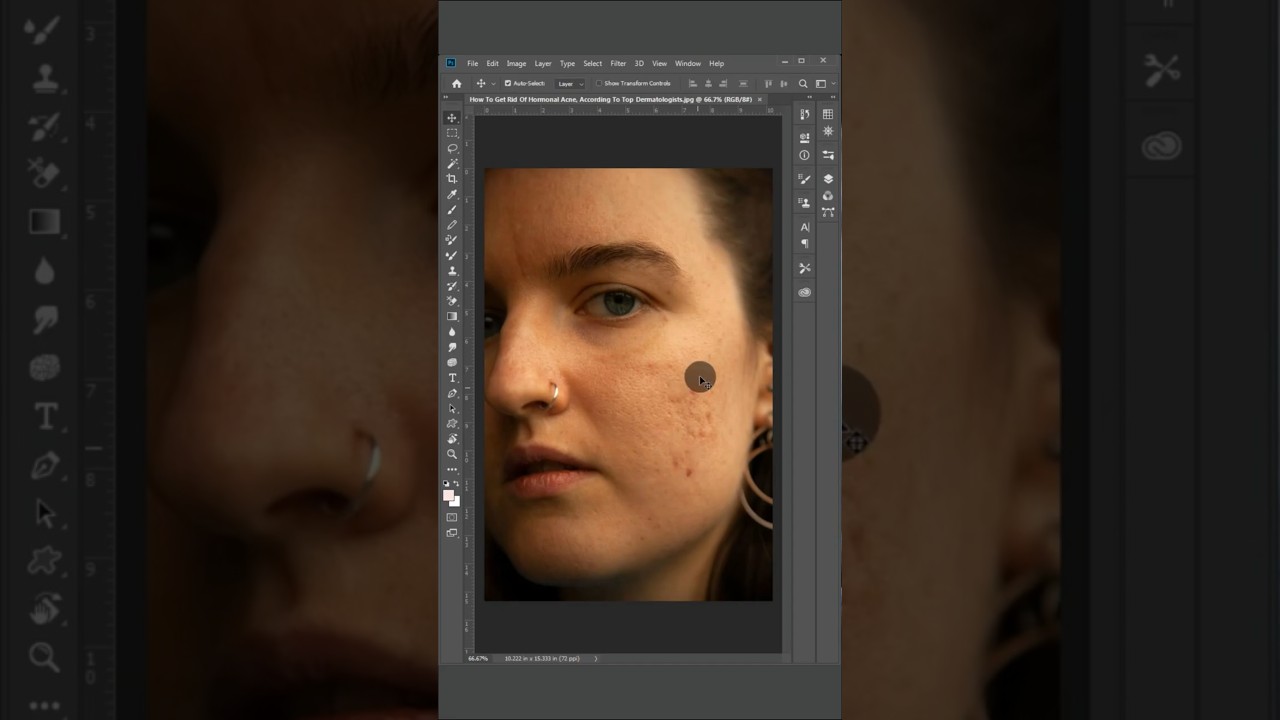1280x720 pixels.
Task: Open the Info panel icon
Action: tap(804, 156)
